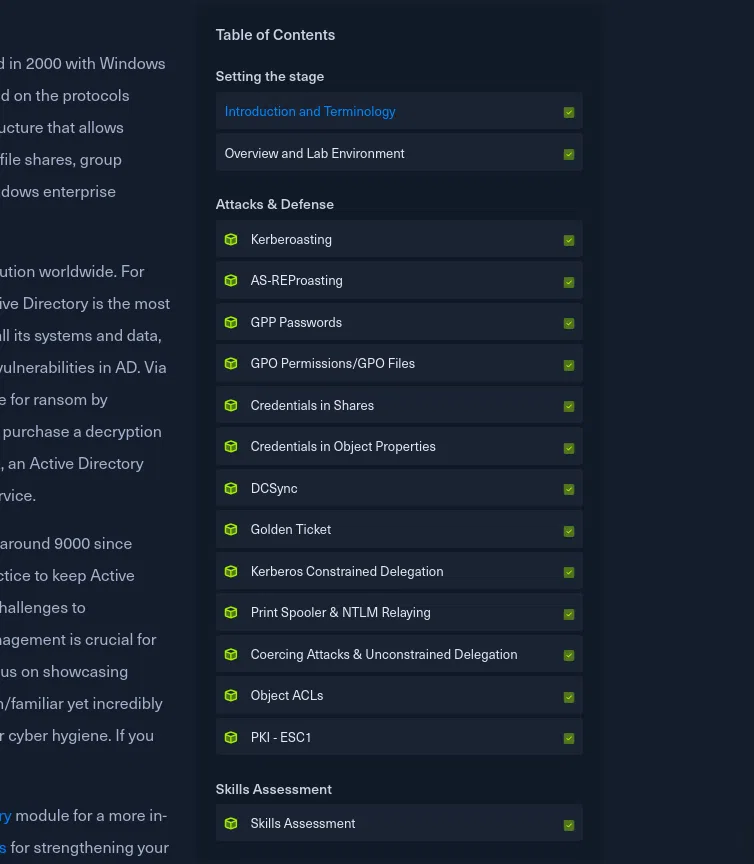Image resolution: width=754 pixels, height=864 pixels.
Task: Click green checkmark on Credentials in Shares row
Action: (x=569, y=407)
